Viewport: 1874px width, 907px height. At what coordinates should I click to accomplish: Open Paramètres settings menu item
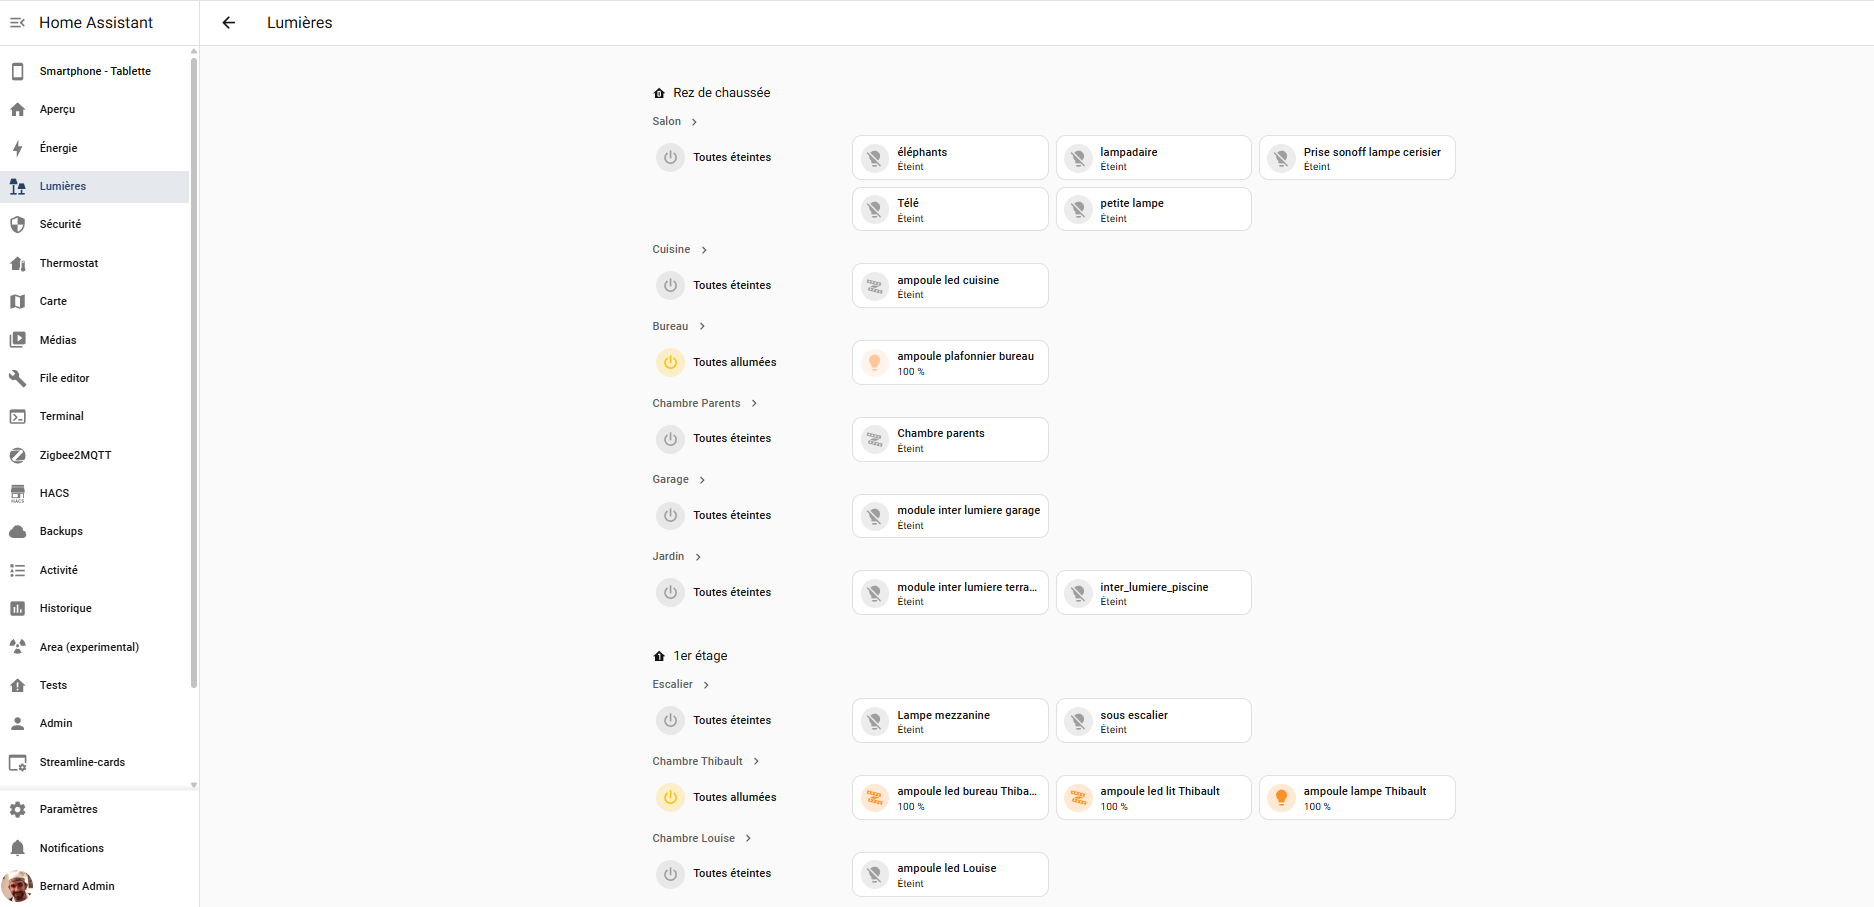coord(68,809)
